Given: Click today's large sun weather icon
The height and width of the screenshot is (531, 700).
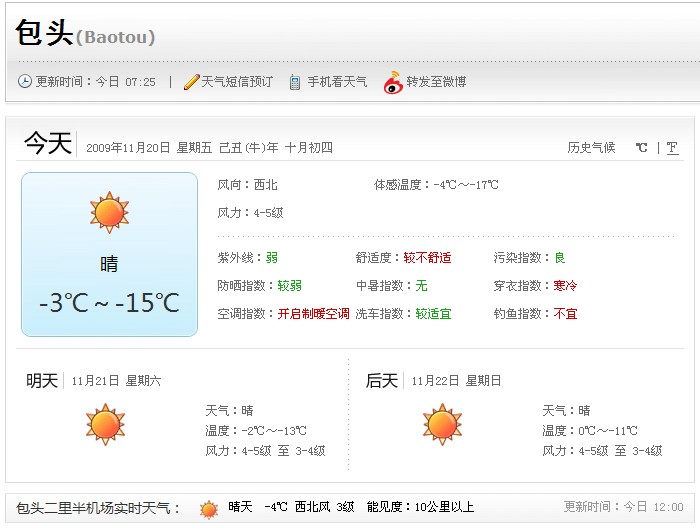Looking at the screenshot, I should [109, 213].
